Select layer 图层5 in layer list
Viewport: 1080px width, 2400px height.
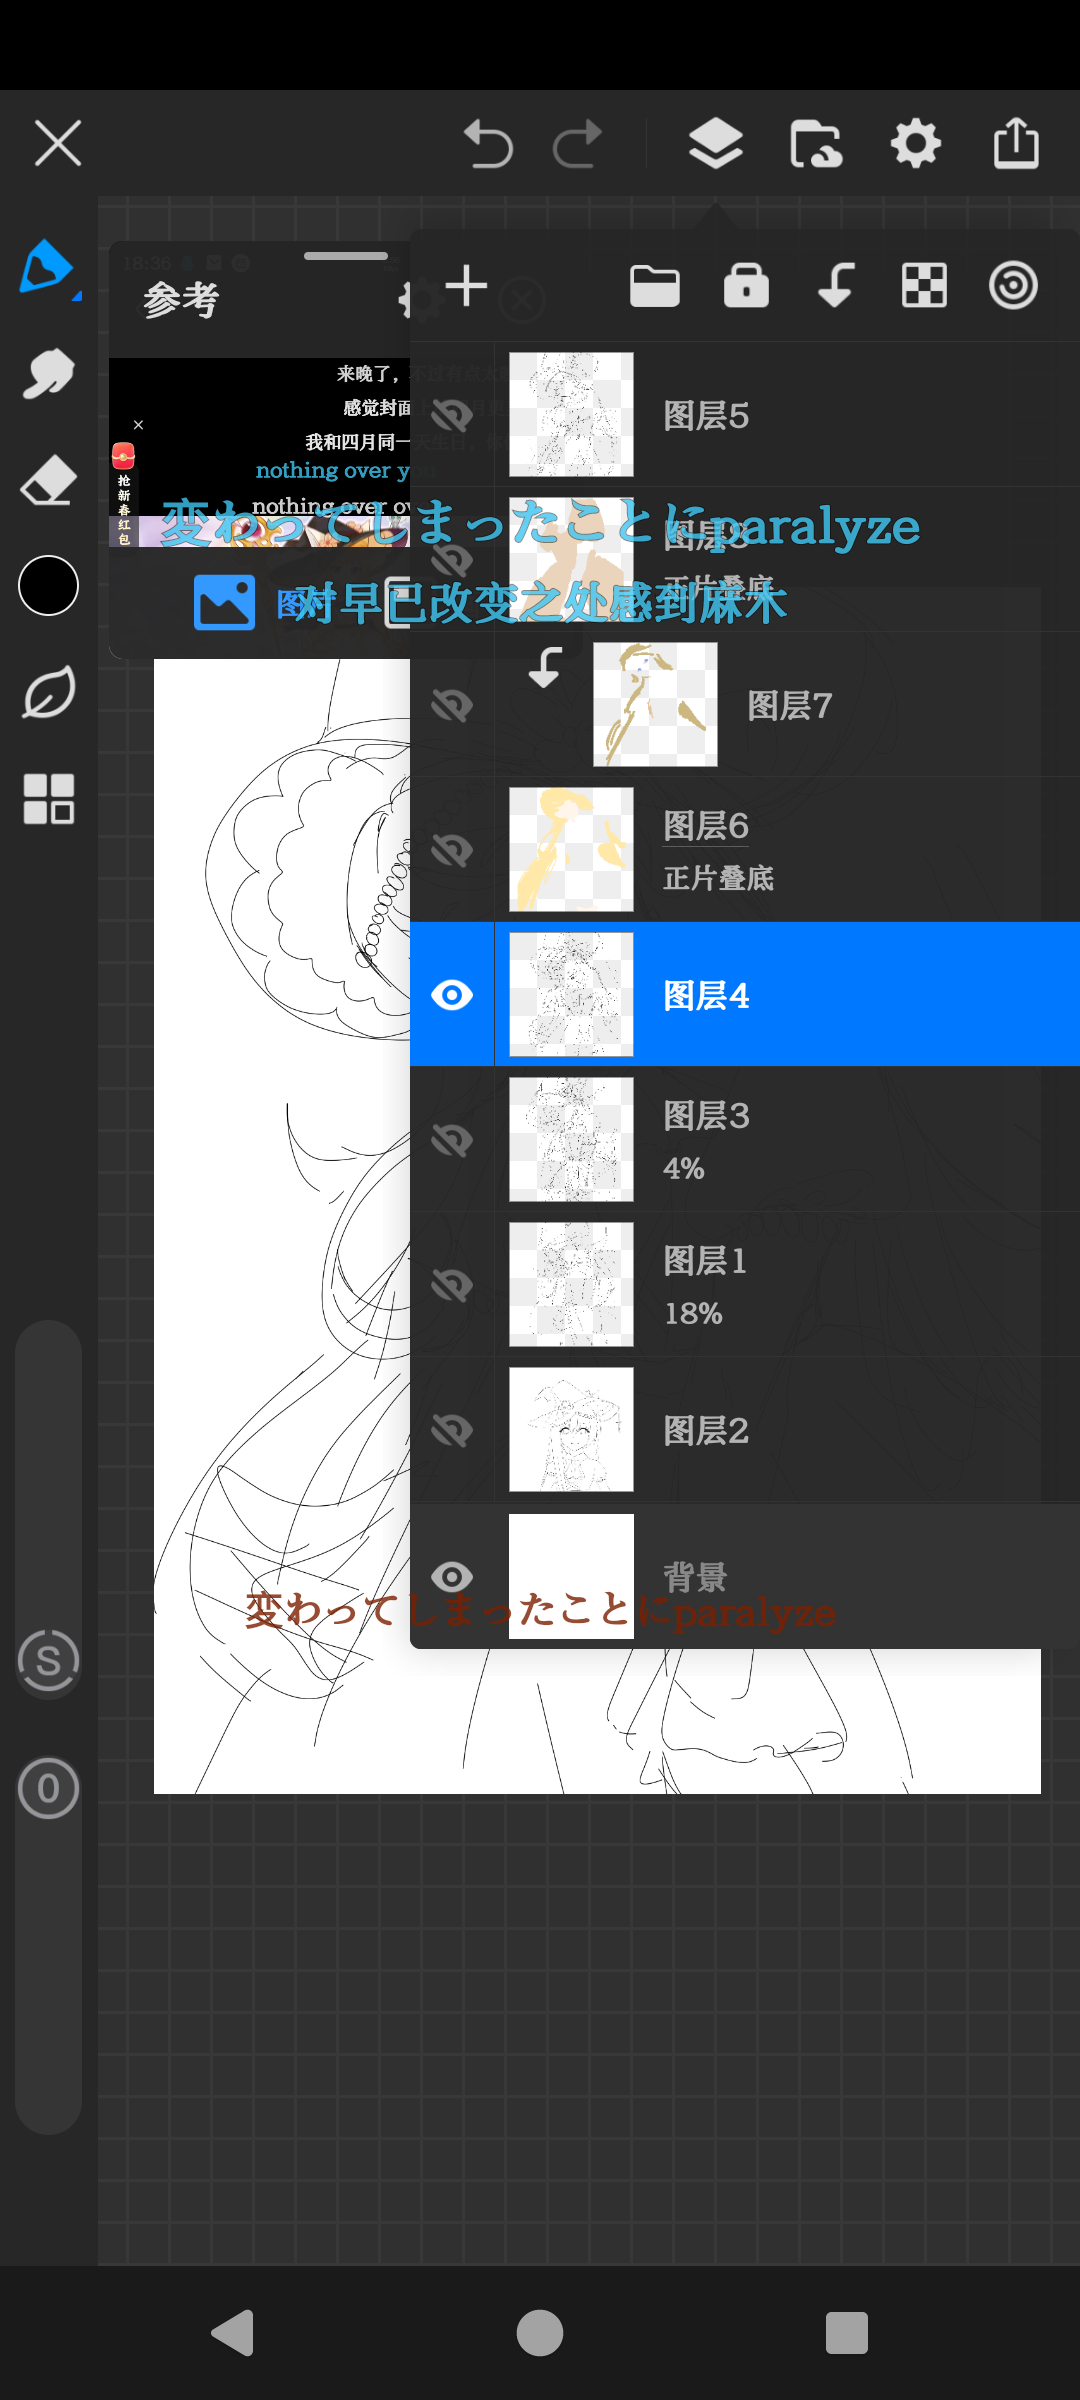pos(800,415)
